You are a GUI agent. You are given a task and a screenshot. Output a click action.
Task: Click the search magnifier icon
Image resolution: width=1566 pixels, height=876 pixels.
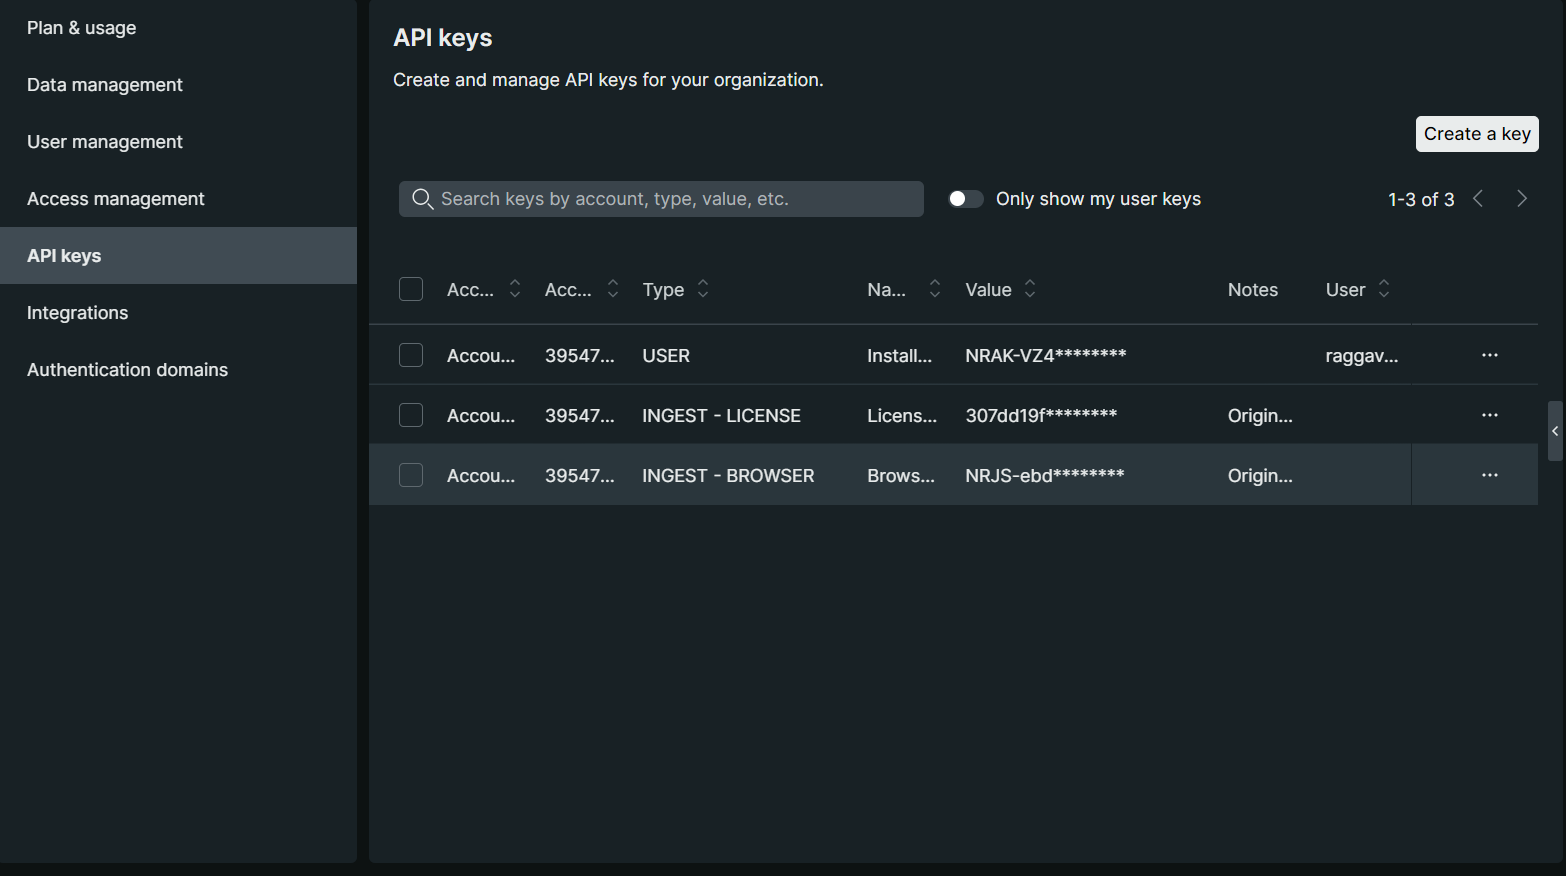[422, 199]
